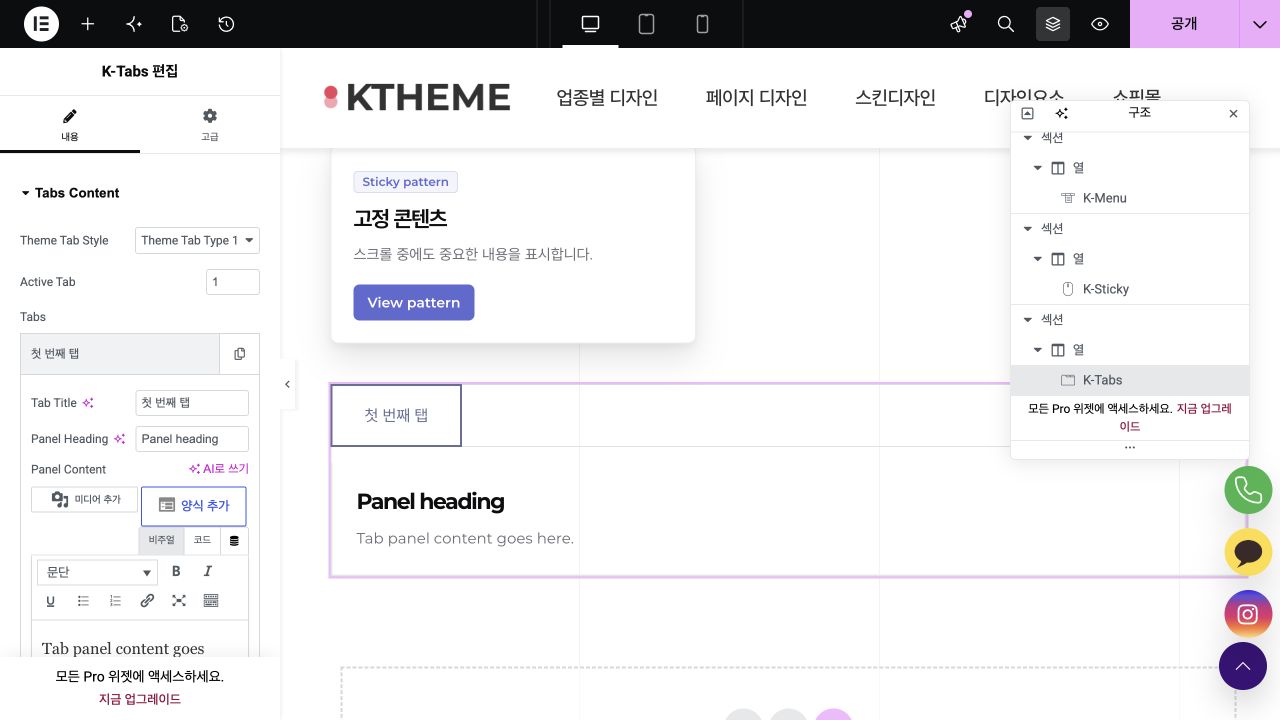1280x720 pixels.
Task: Open the 문단 paragraph format dropdown
Action: [98, 572]
